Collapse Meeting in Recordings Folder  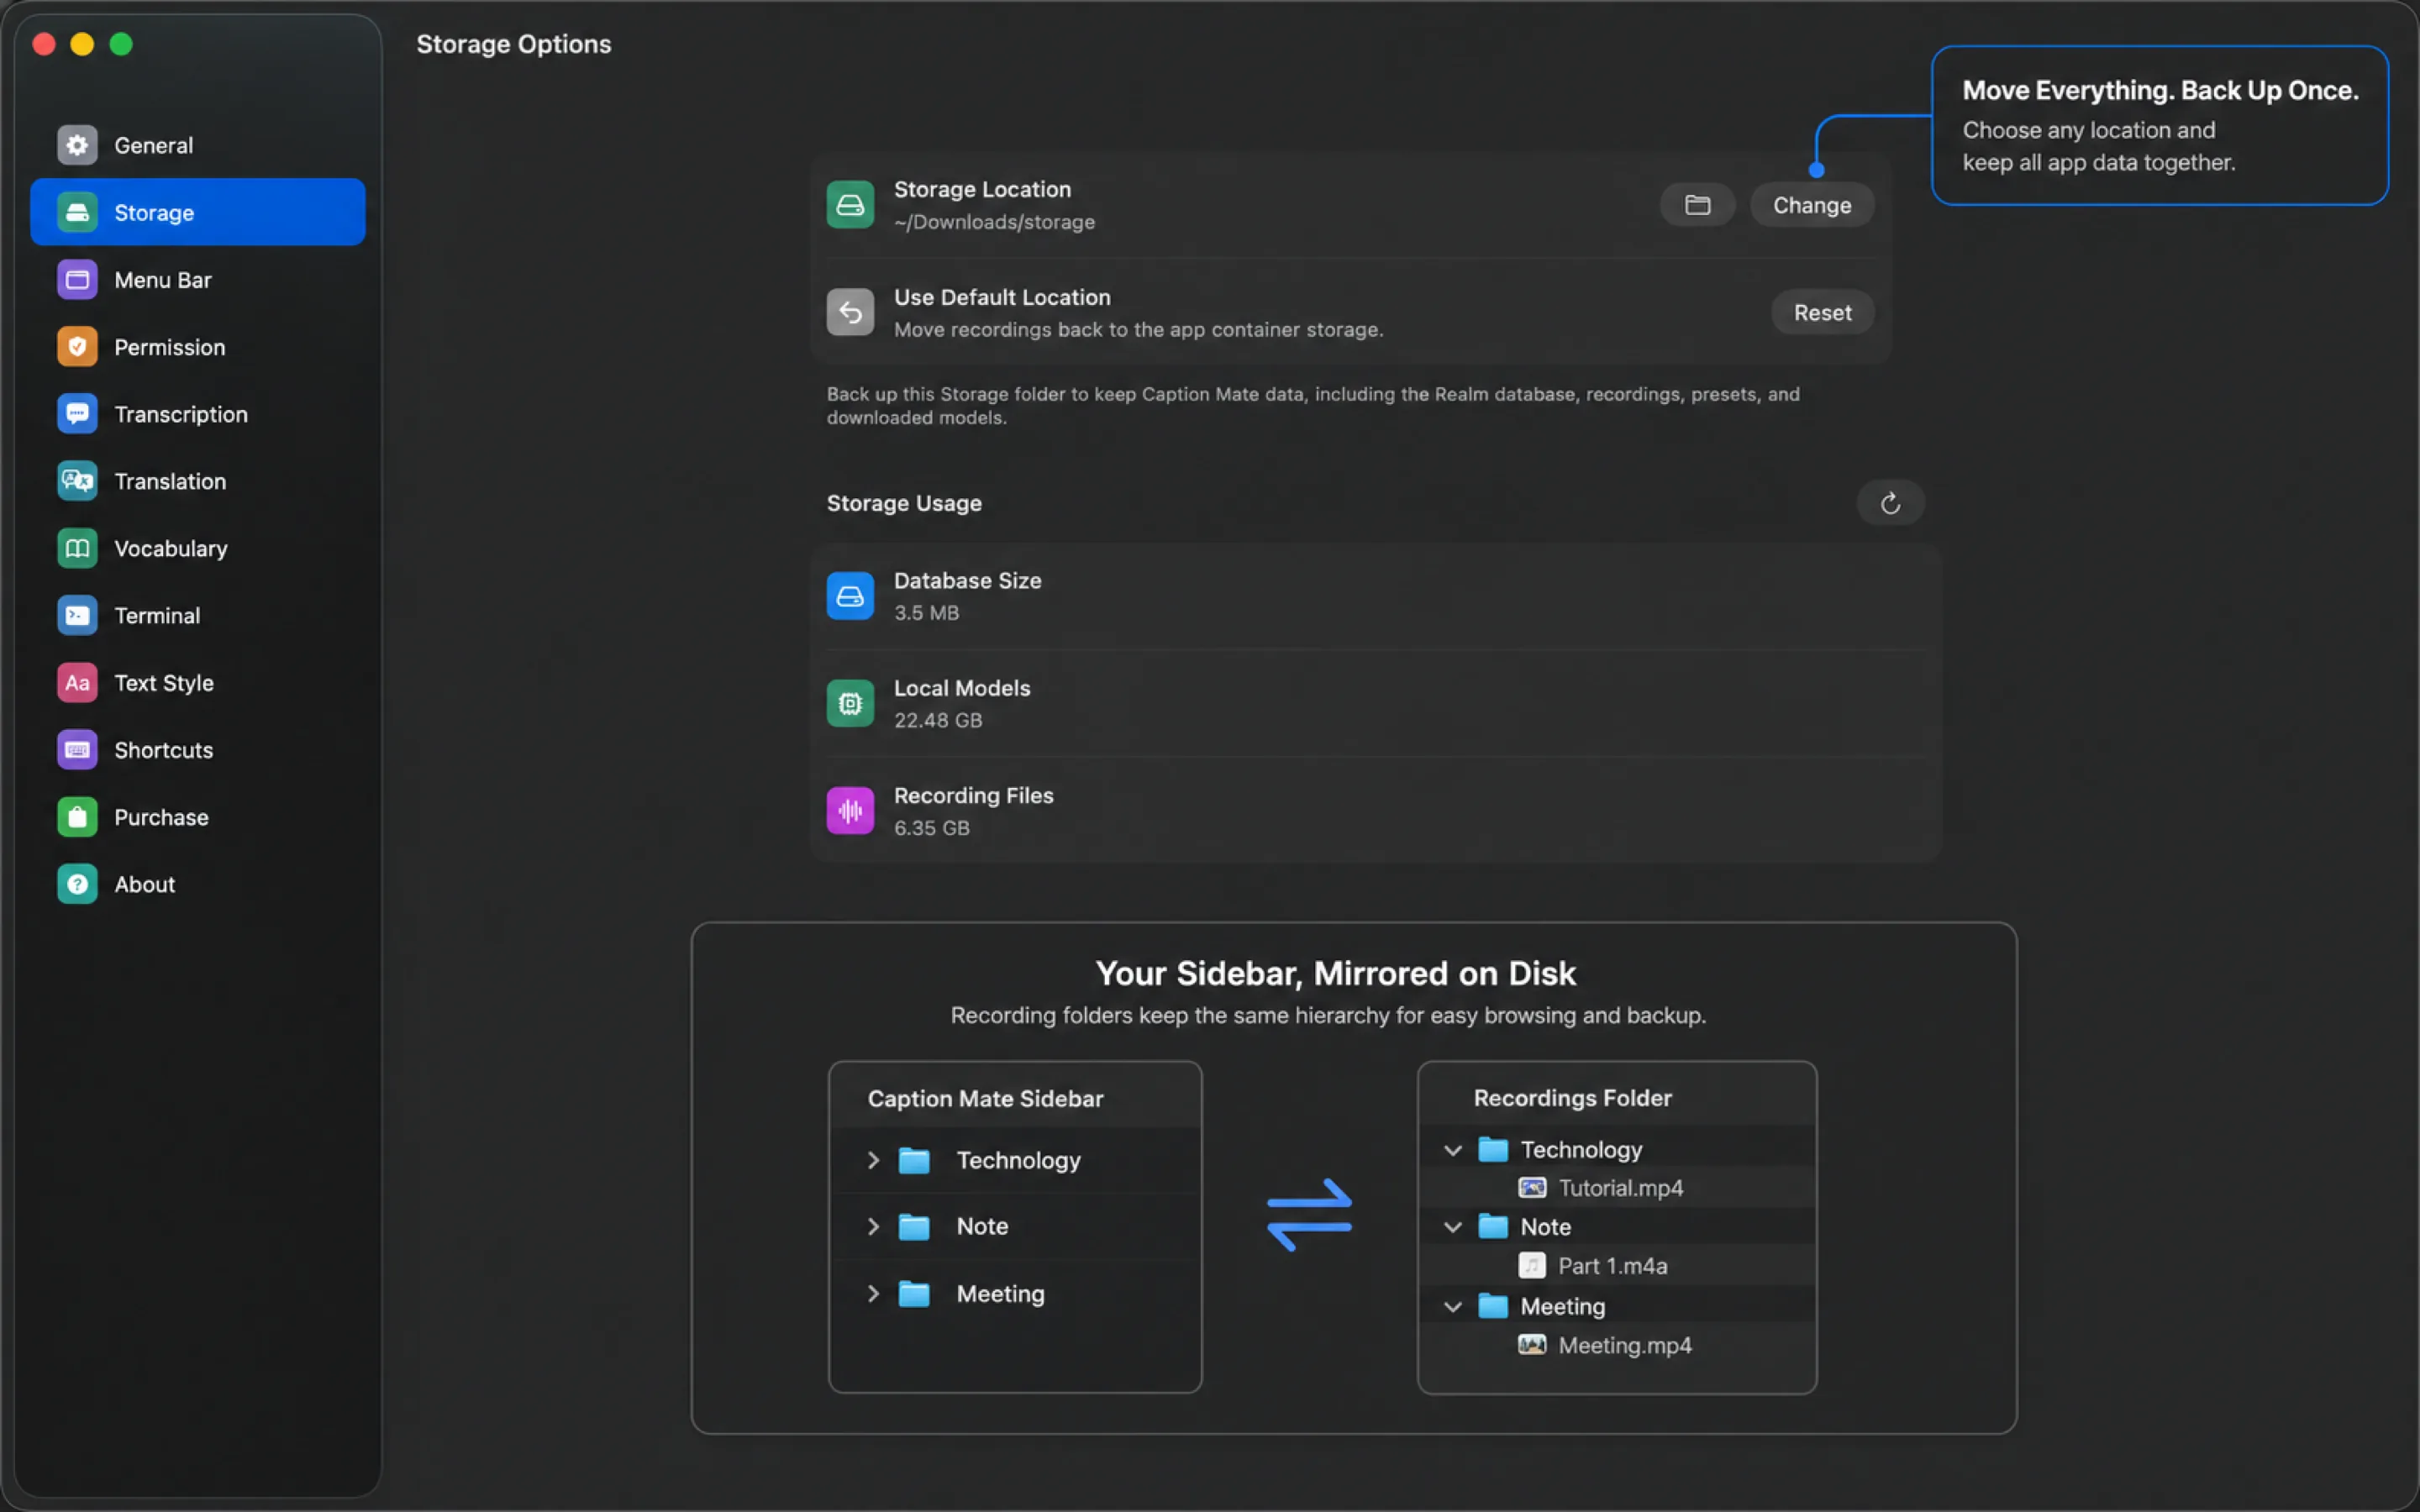(x=1453, y=1306)
